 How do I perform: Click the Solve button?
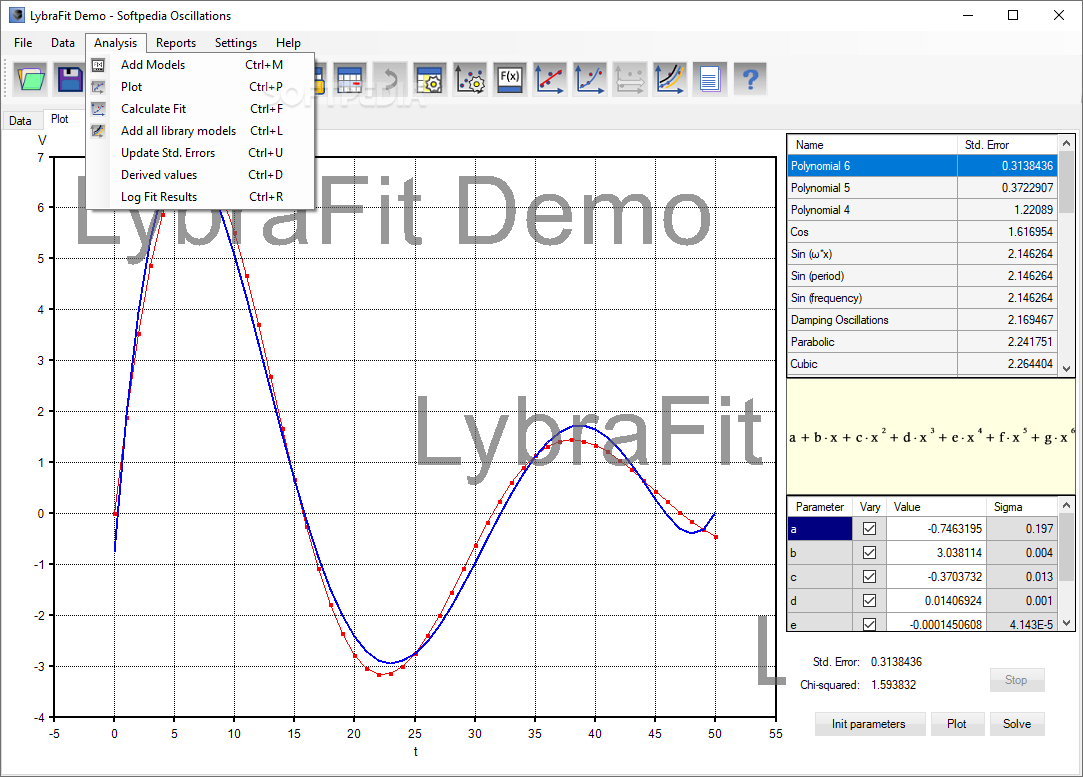(1017, 724)
